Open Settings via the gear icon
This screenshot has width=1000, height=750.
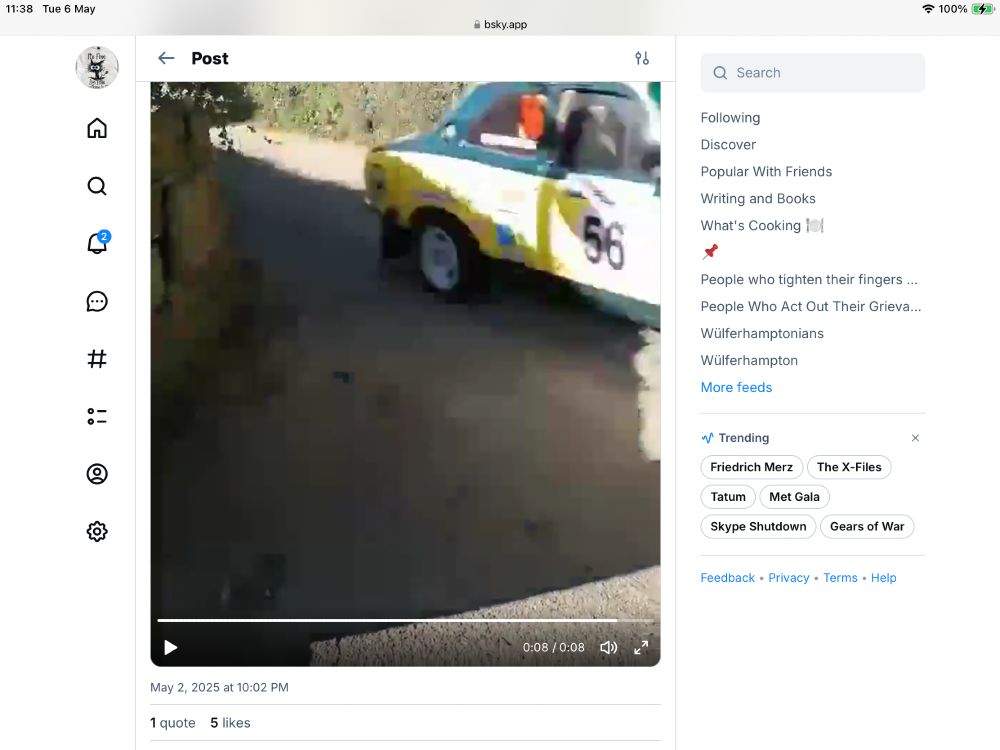(x=96, y=531)
